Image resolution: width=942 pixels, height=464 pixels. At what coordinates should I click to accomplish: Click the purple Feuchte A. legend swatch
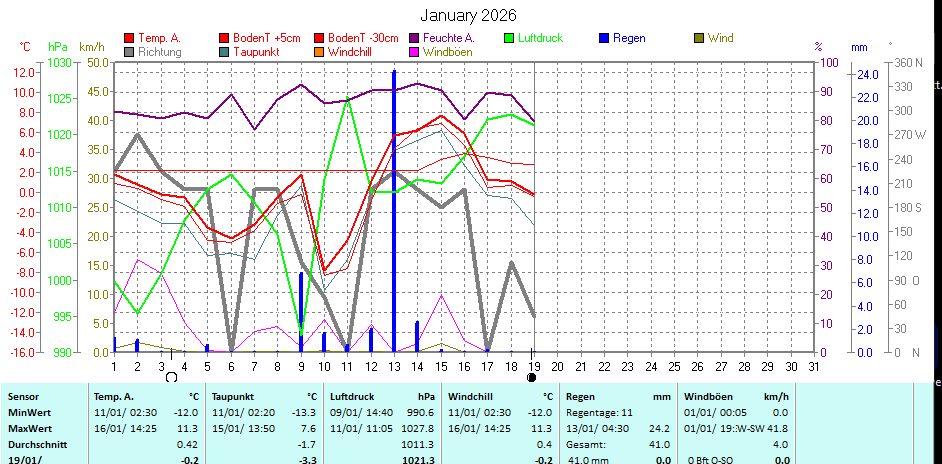point(414,39)
